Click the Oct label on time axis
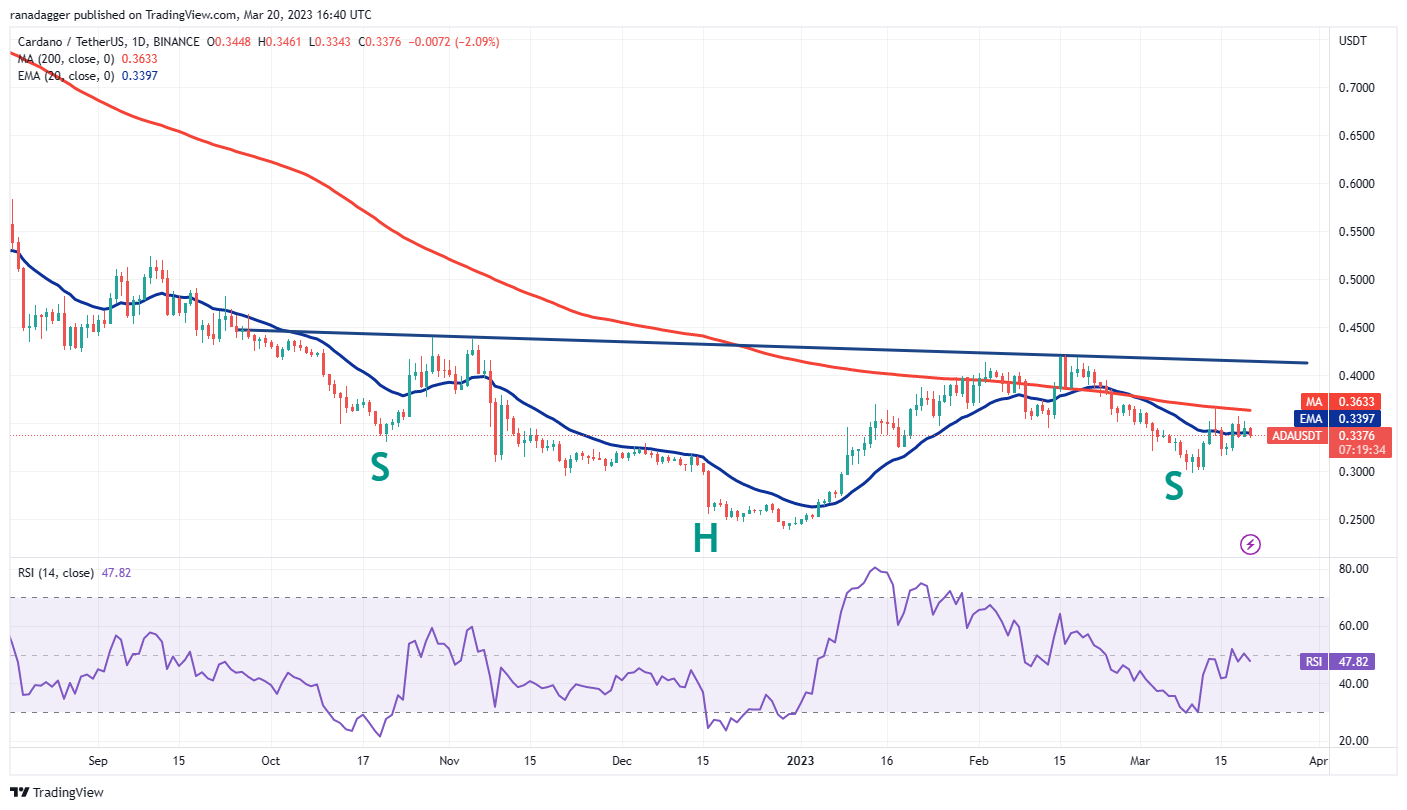The height and width of the screenshot is (810, 1407). click(x=271, y=761)
